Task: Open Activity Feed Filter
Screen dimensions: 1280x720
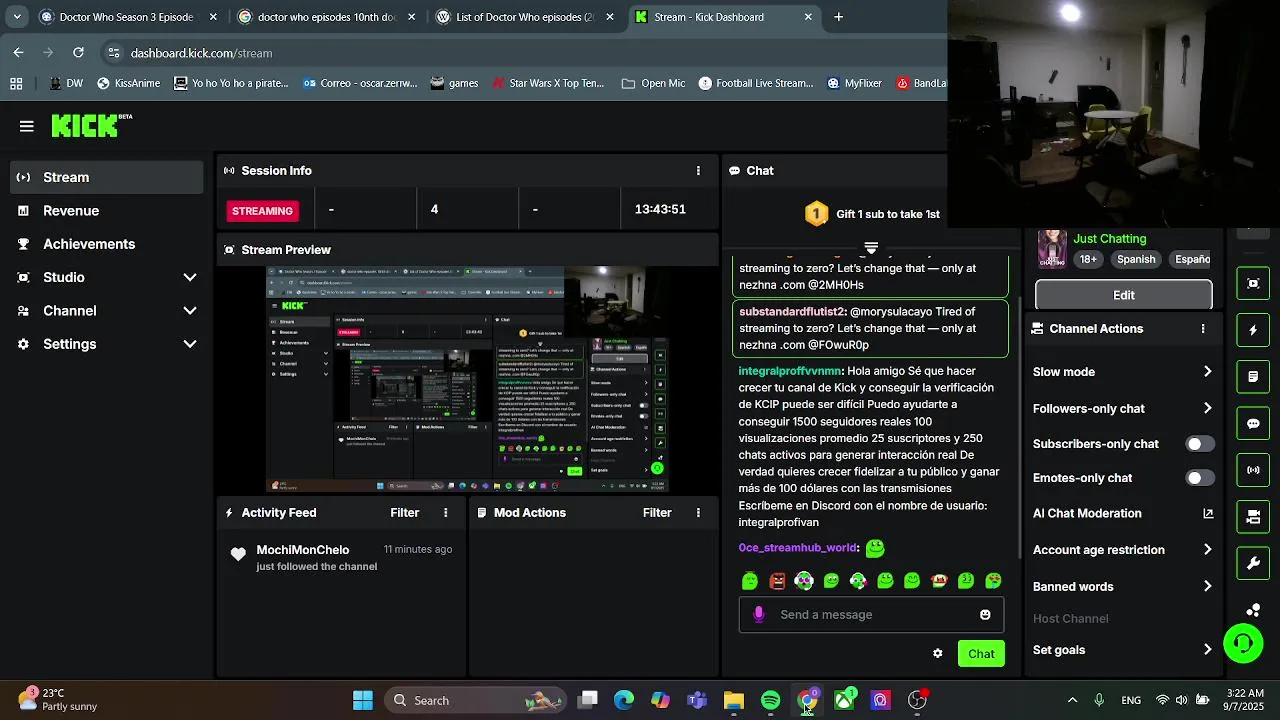Action: pos(405,513)
